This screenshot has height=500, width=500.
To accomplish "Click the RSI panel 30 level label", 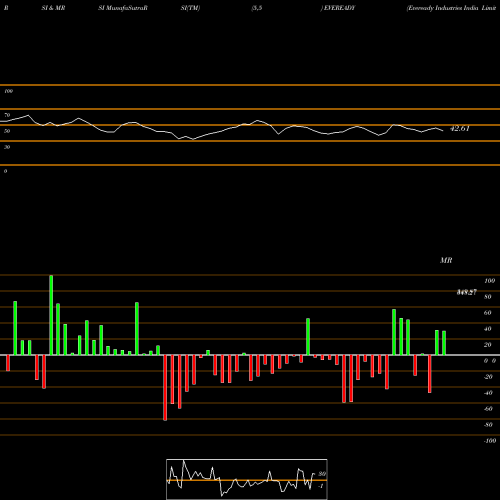I will click(x=7, y=147).
